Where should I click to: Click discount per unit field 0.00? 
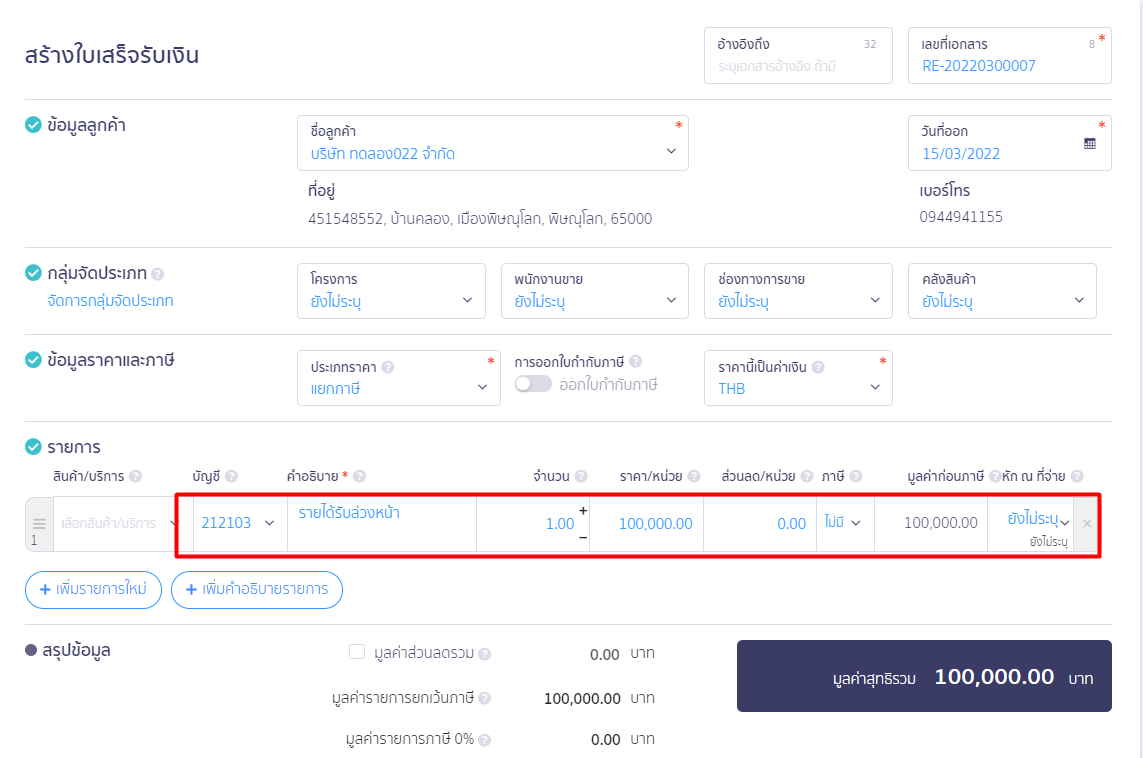pos(760,523)
